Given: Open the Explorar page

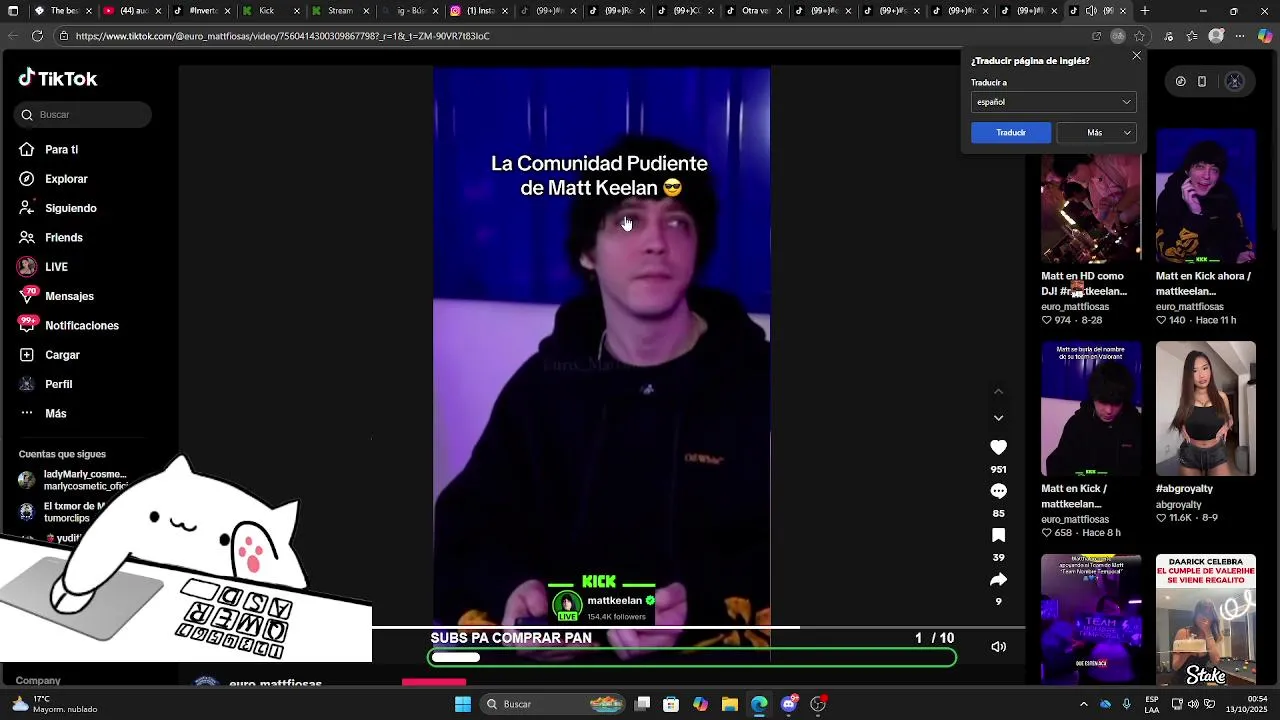Looking at the screenshot, I should 66,179.
